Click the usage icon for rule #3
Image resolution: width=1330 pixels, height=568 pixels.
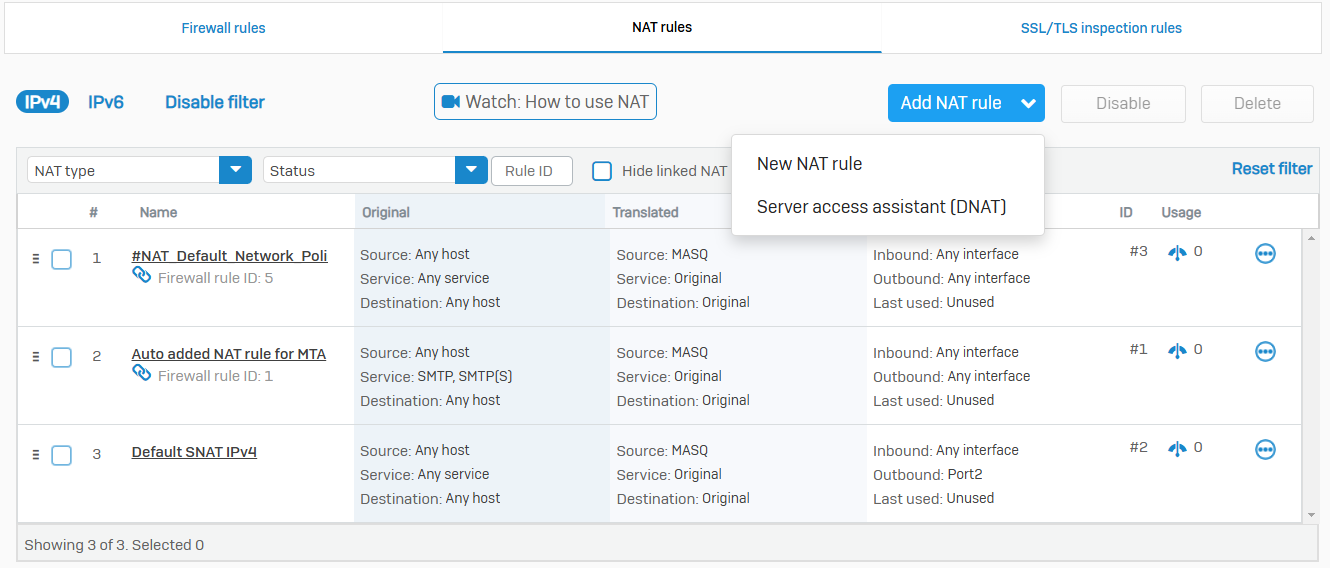[1178, 252]
